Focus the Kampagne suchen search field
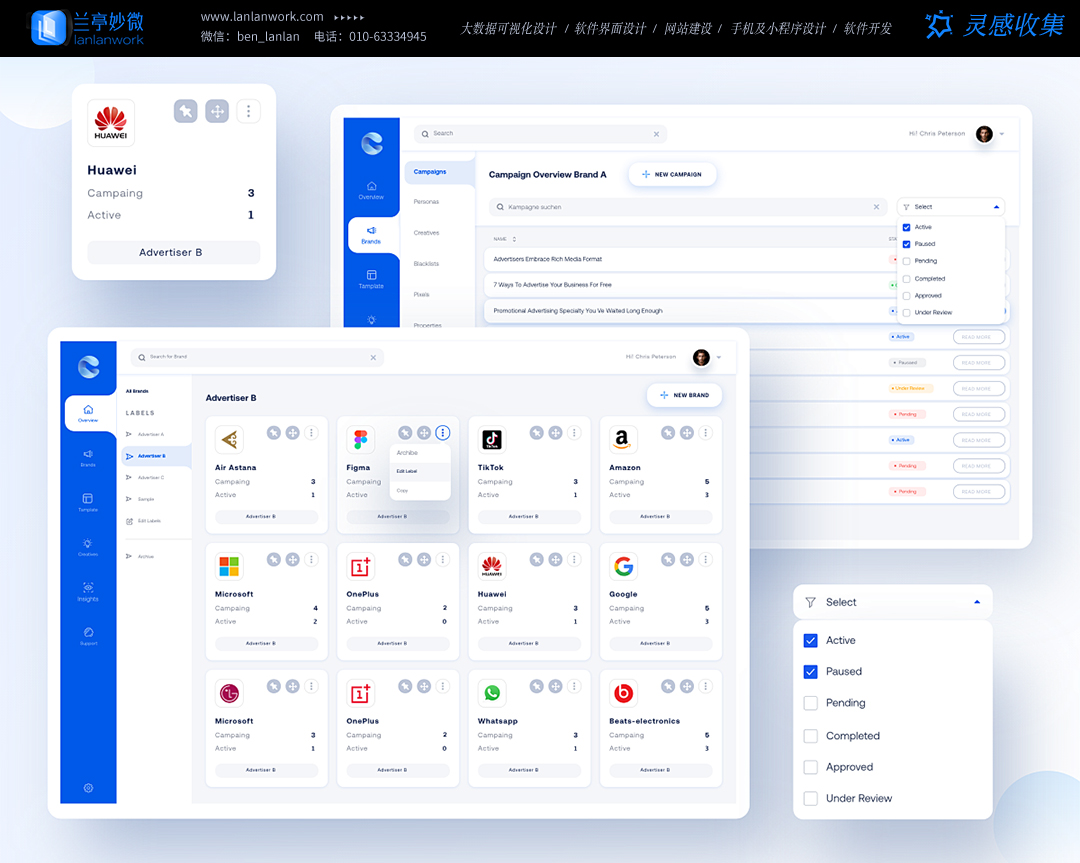This screenshot has width=1080, height=863. coord(680,207)
